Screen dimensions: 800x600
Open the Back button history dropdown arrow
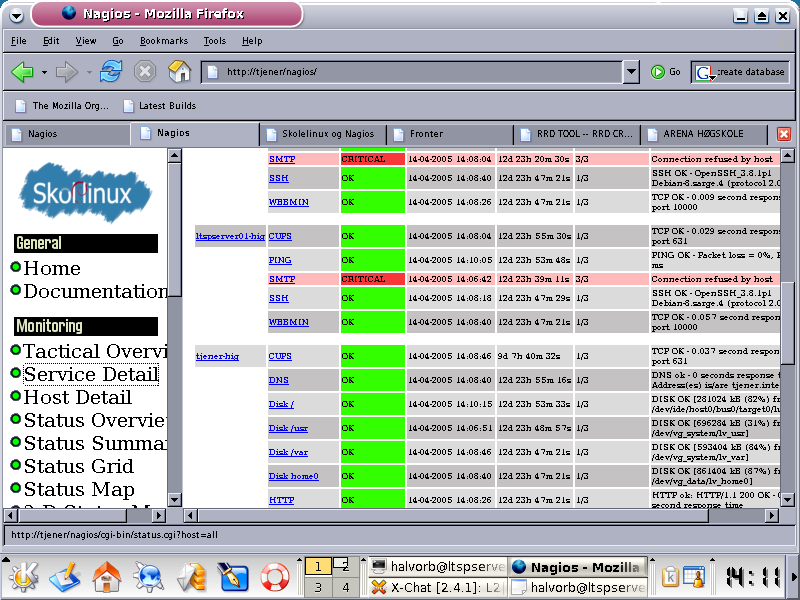click(44, 72)
